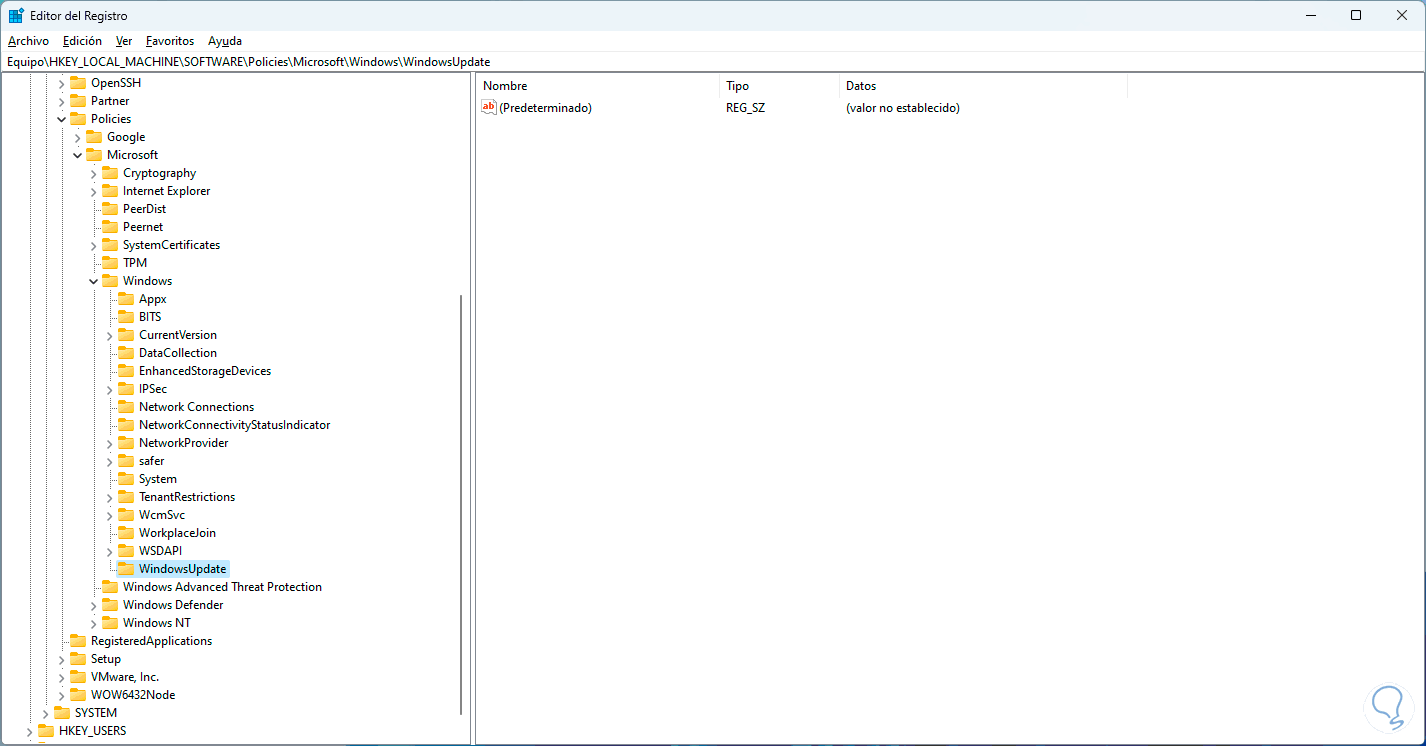Image resolution: width=1426 pixels, height=746 pixels.
Task: Click the Windows Defender folder icon
Action: pyautogui.click(x=110, y=605)
